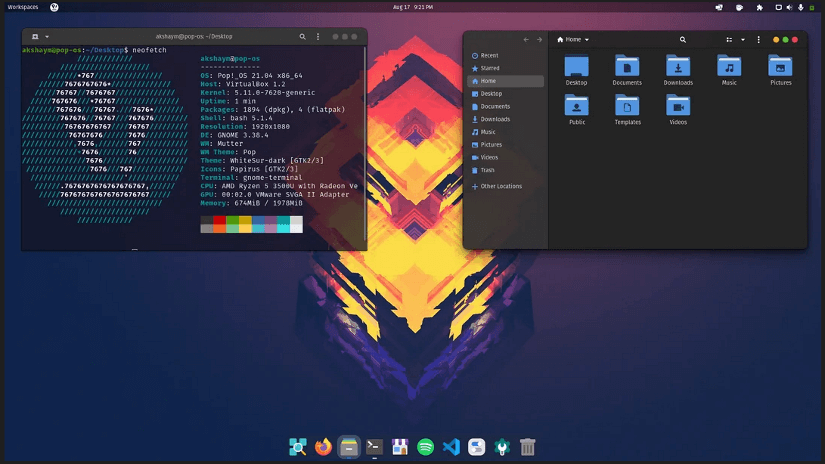Go forward in the Files window
825x464 pixels.
tap(539, 39)
